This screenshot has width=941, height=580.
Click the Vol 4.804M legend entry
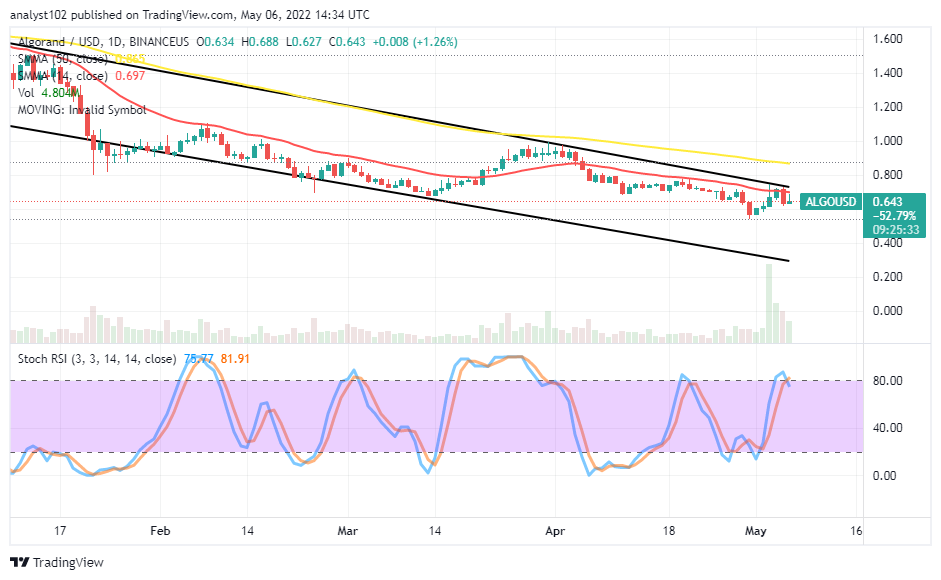(49, 93)
